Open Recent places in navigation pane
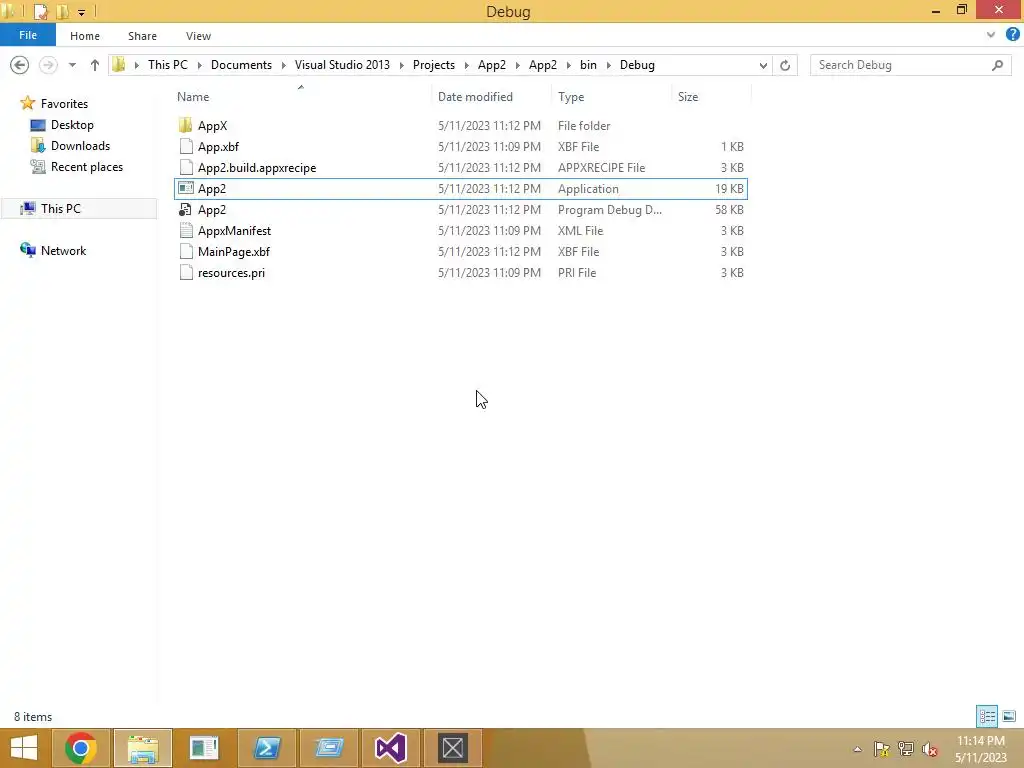The height and width of the screenshot is (768, 1024). tap(87, 167)
